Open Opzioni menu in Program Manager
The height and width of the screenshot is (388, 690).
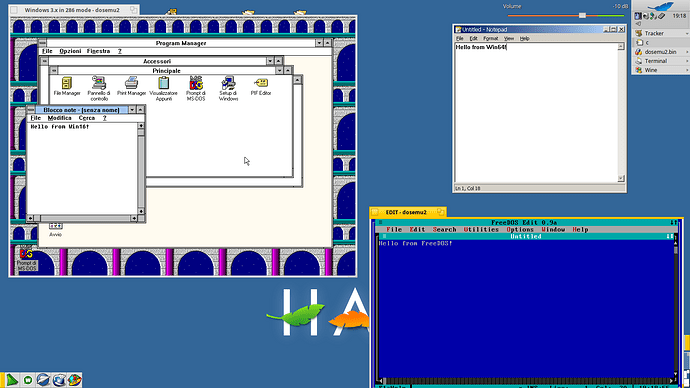pos(70,51)
